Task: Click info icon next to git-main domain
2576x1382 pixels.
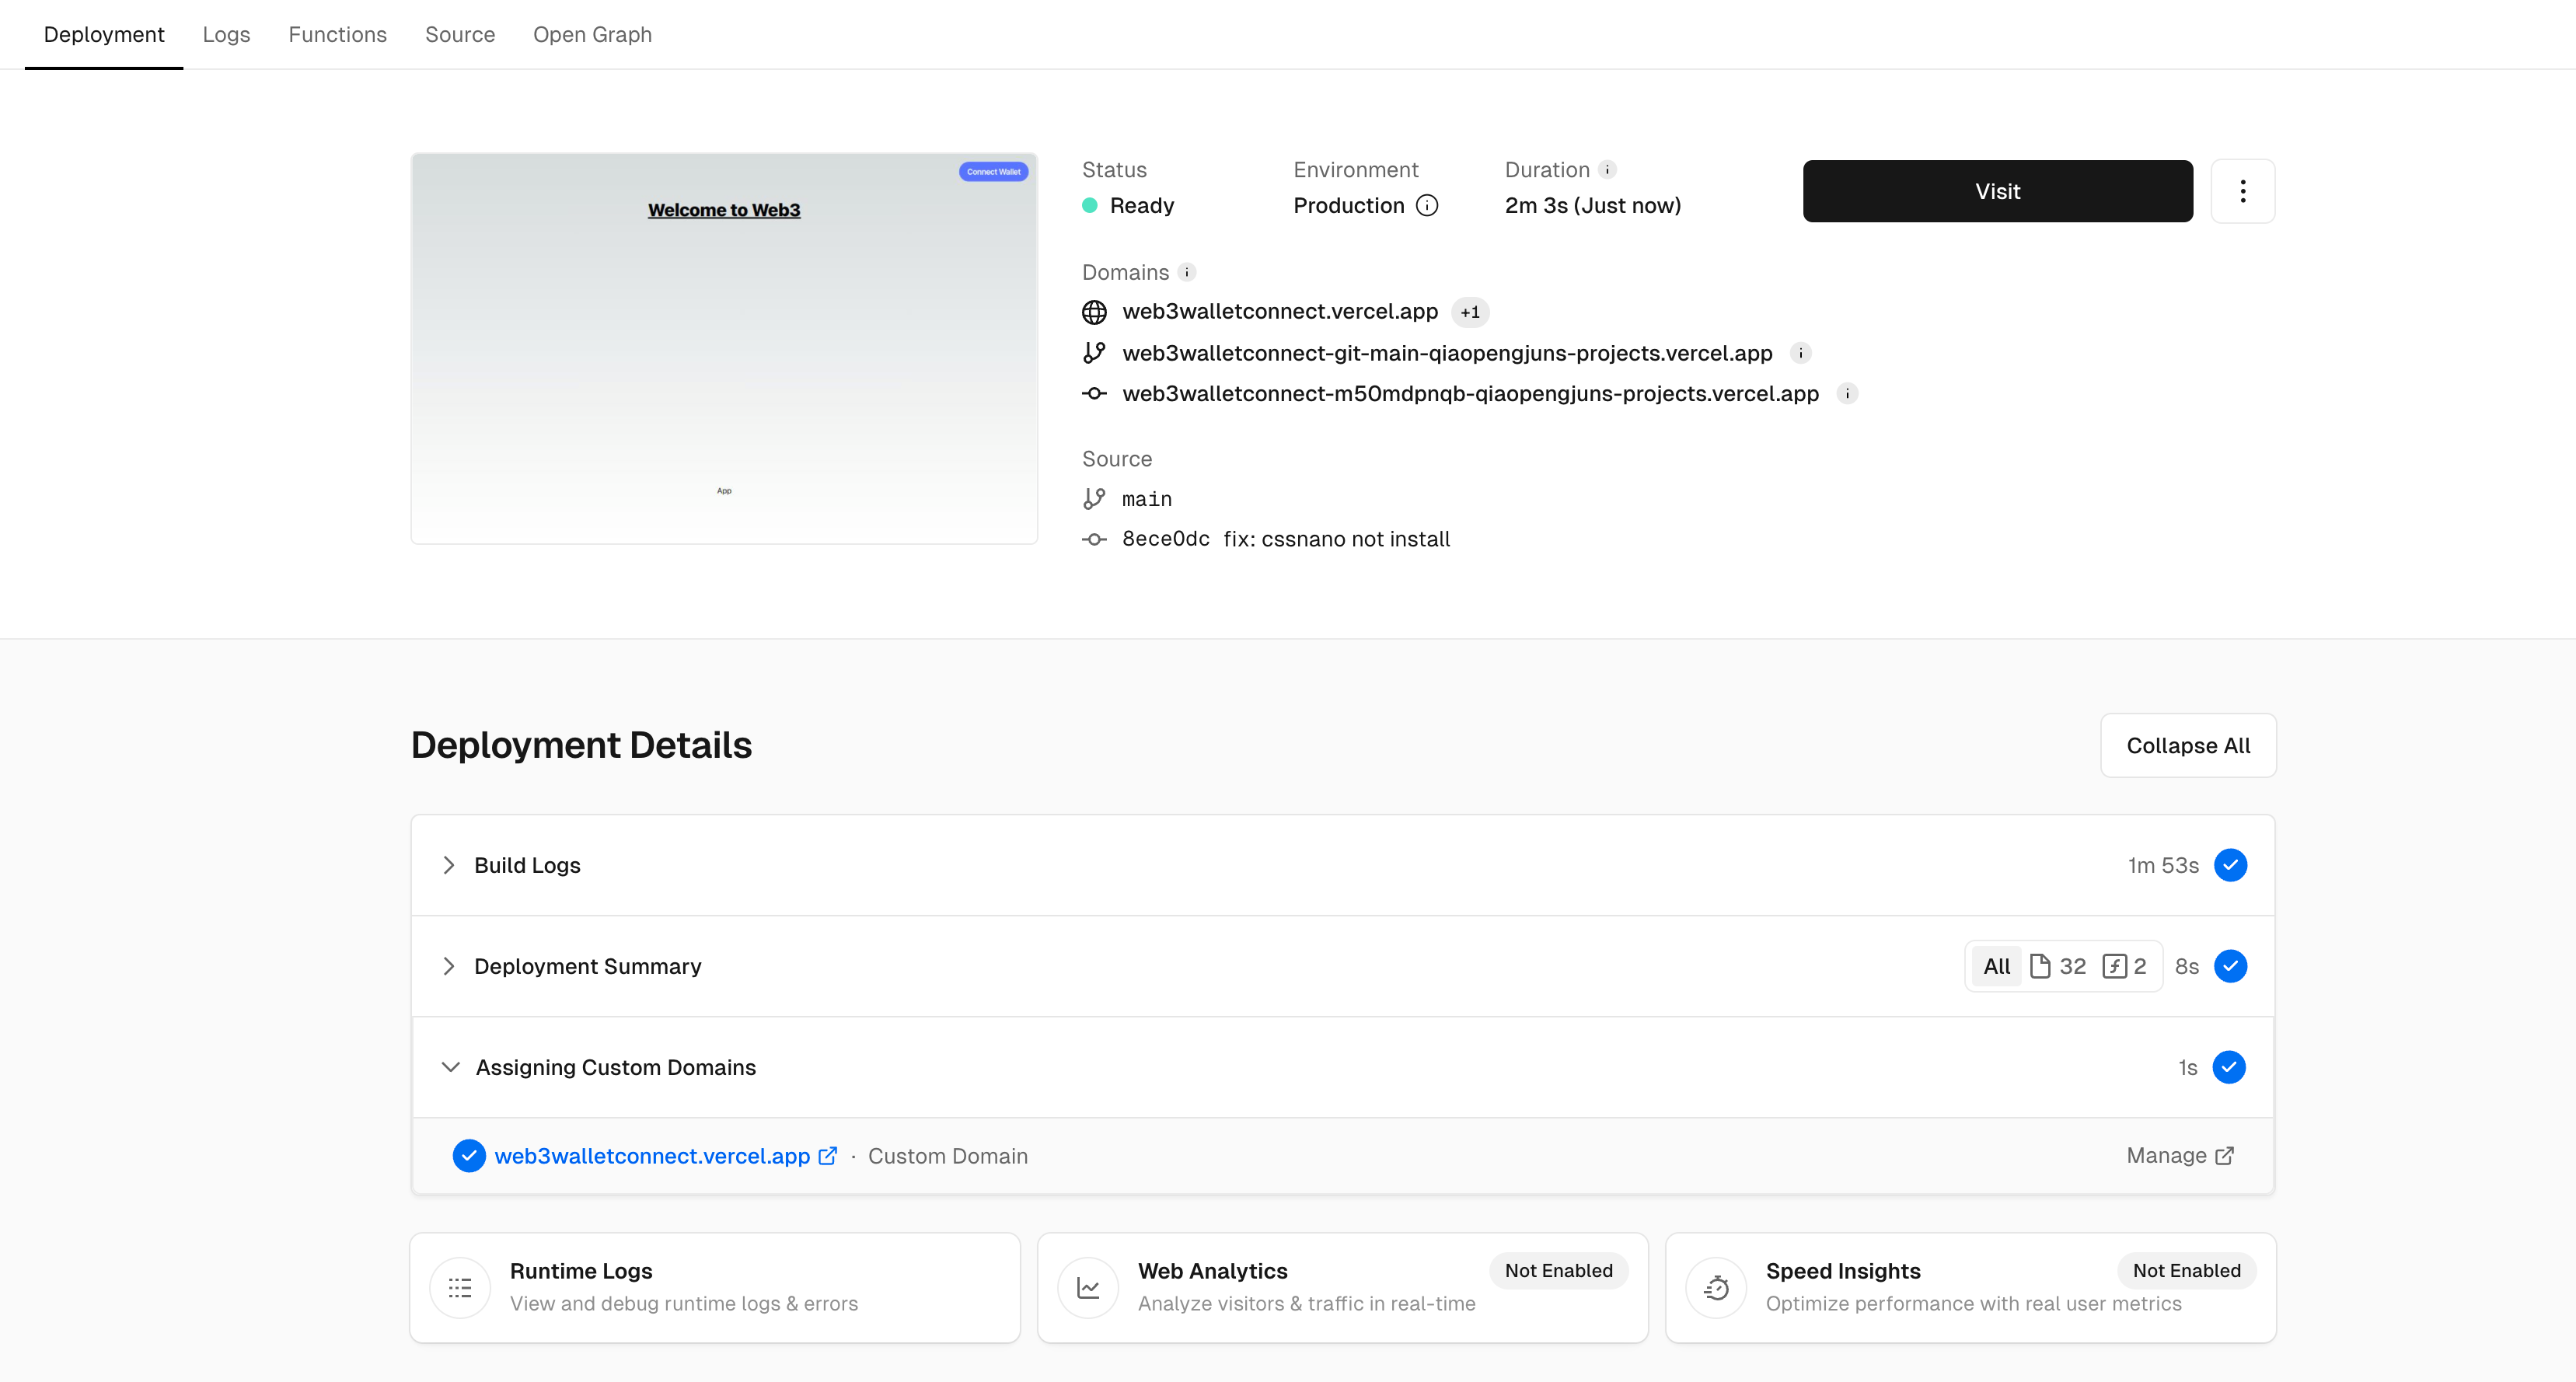Action: 1800,353
